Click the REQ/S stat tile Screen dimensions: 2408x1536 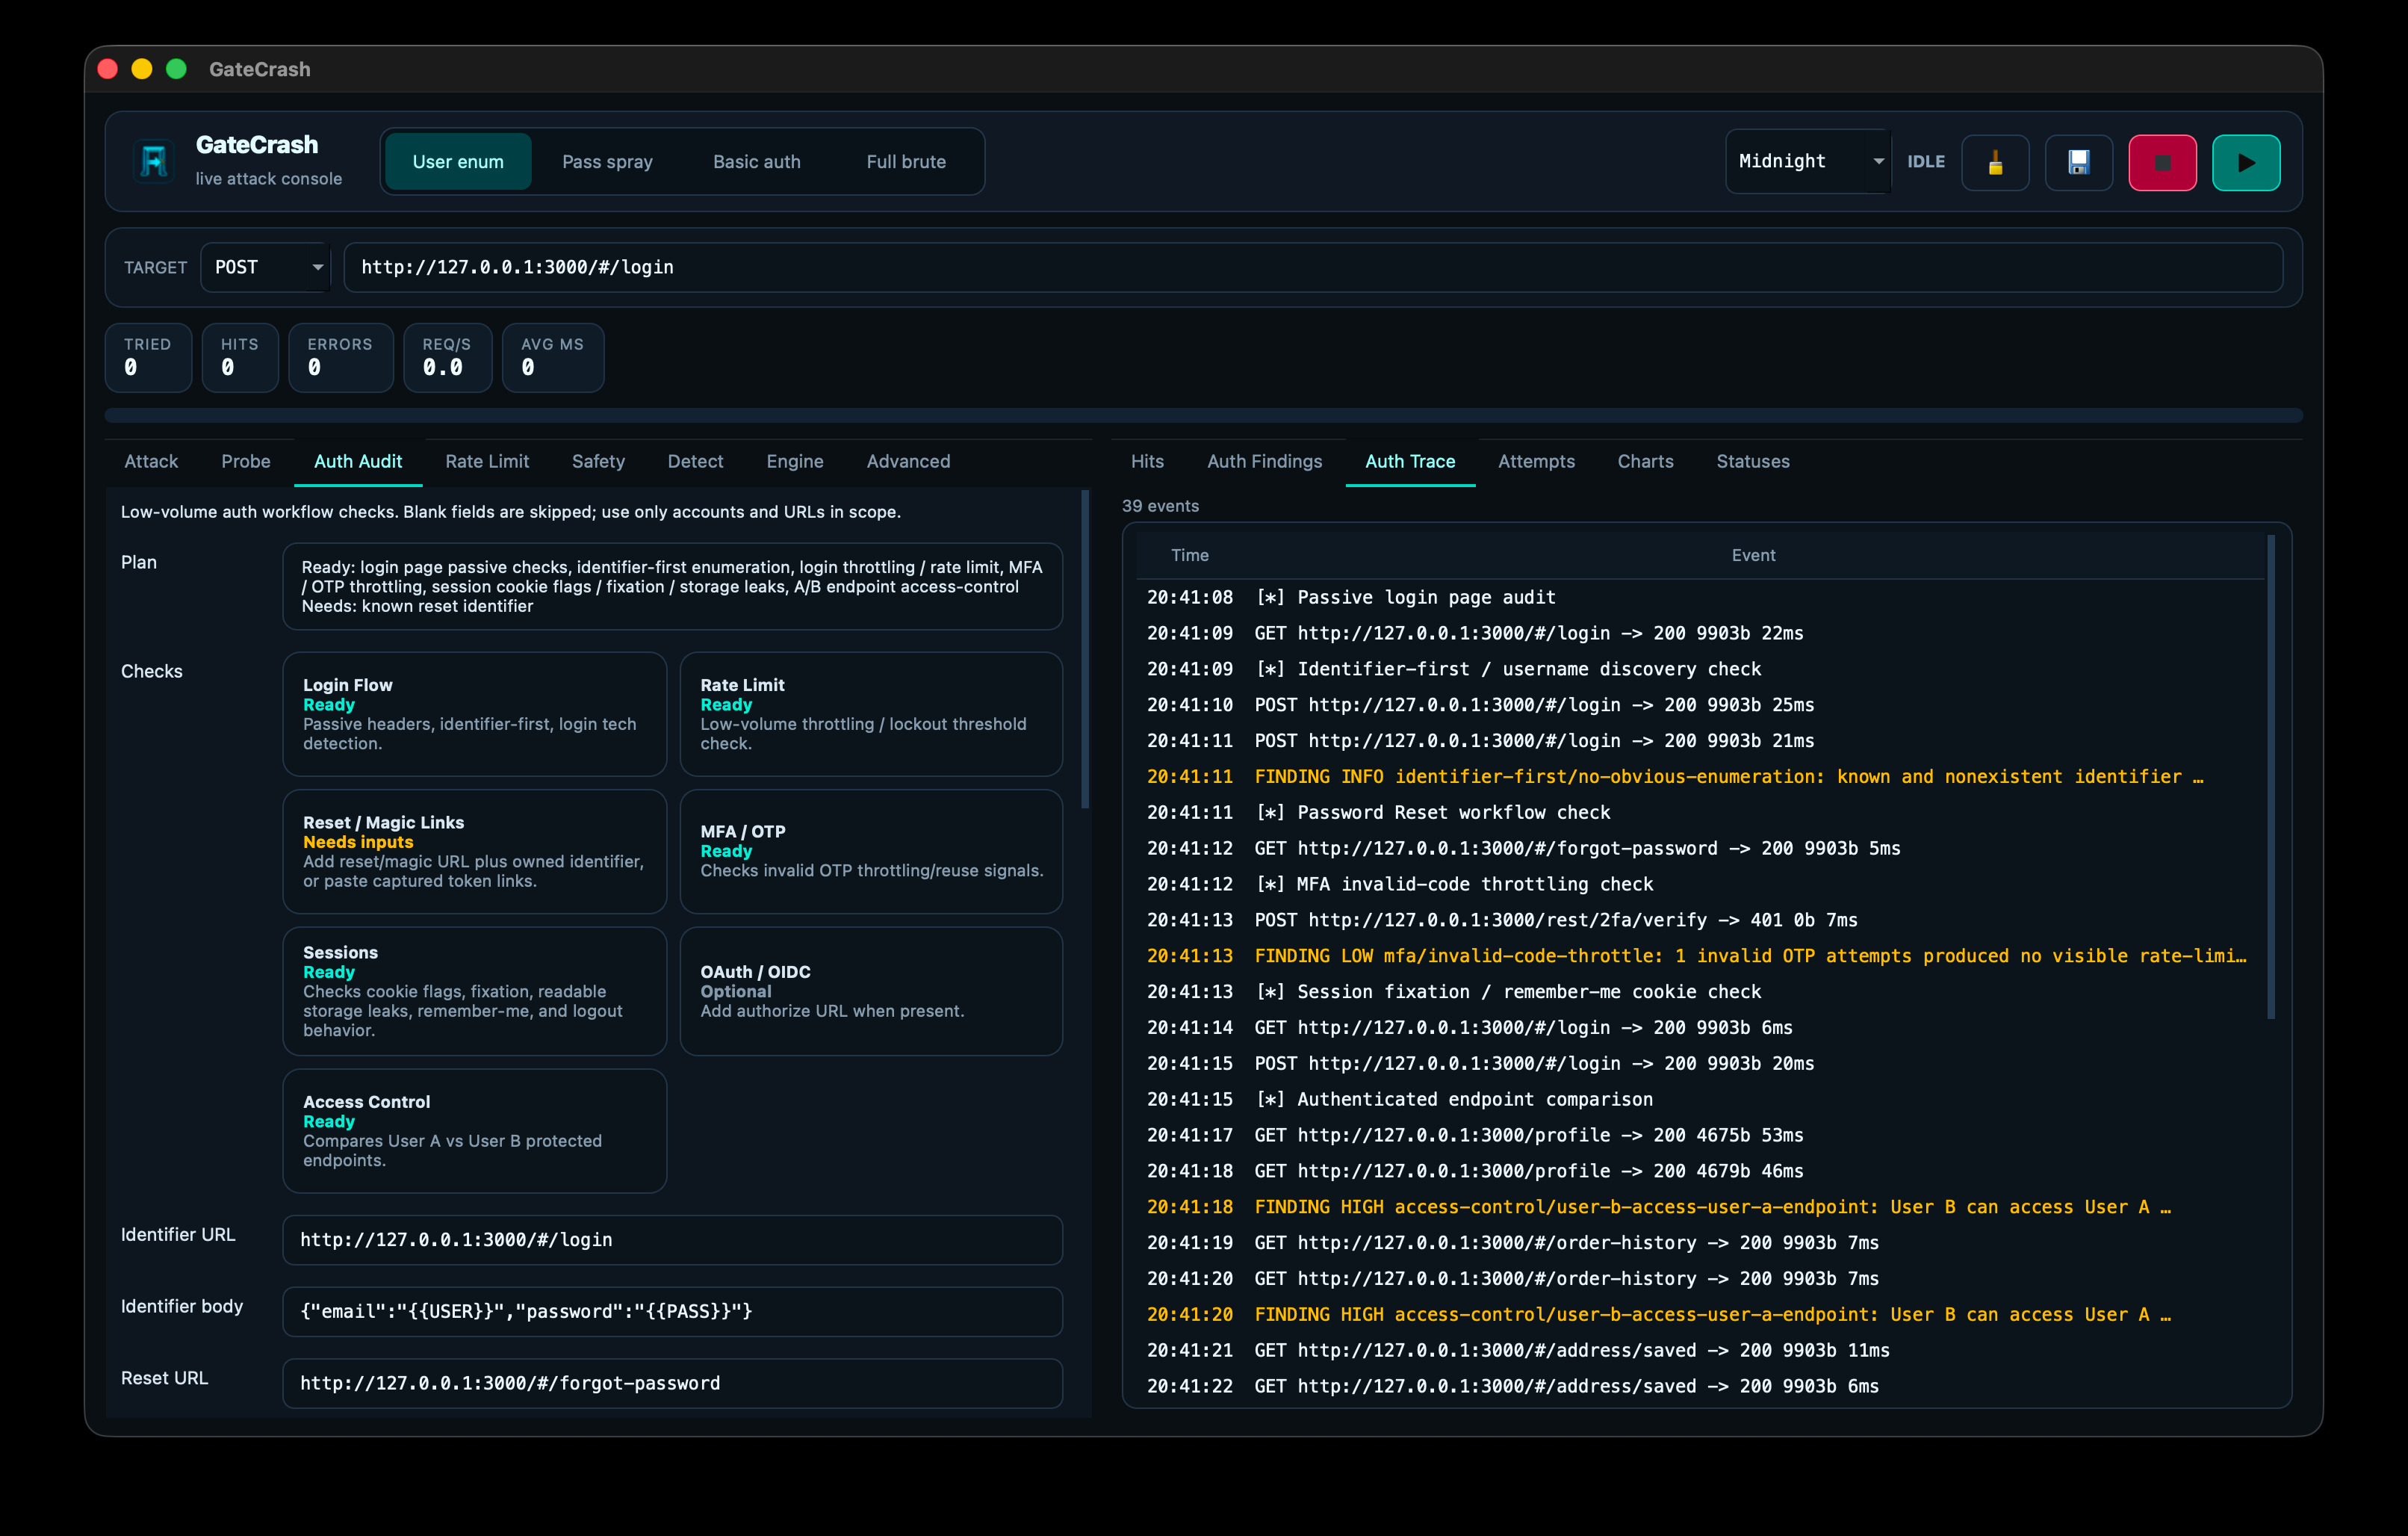447,357
